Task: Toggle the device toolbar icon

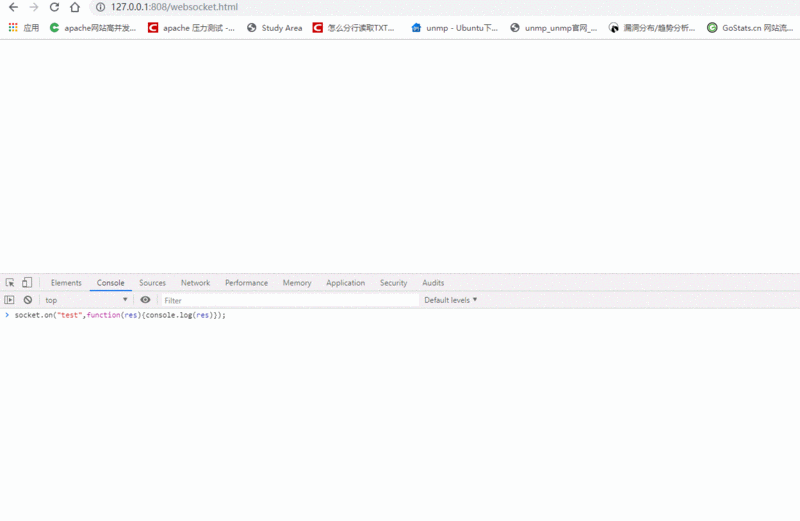Action: pyautogui.click(x=27, y=282)
